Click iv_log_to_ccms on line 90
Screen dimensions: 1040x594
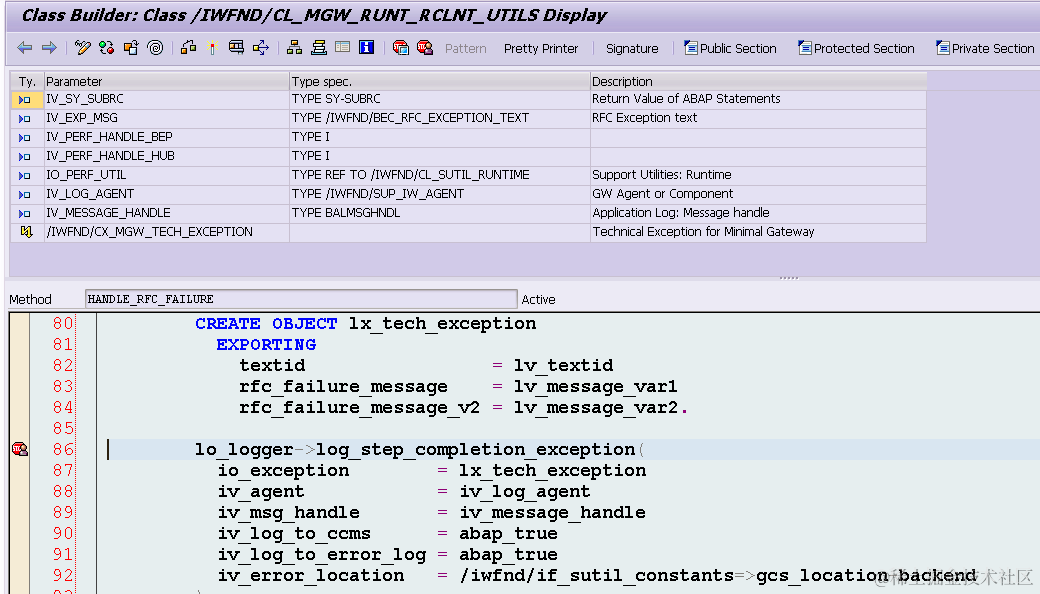click(294, 534)
